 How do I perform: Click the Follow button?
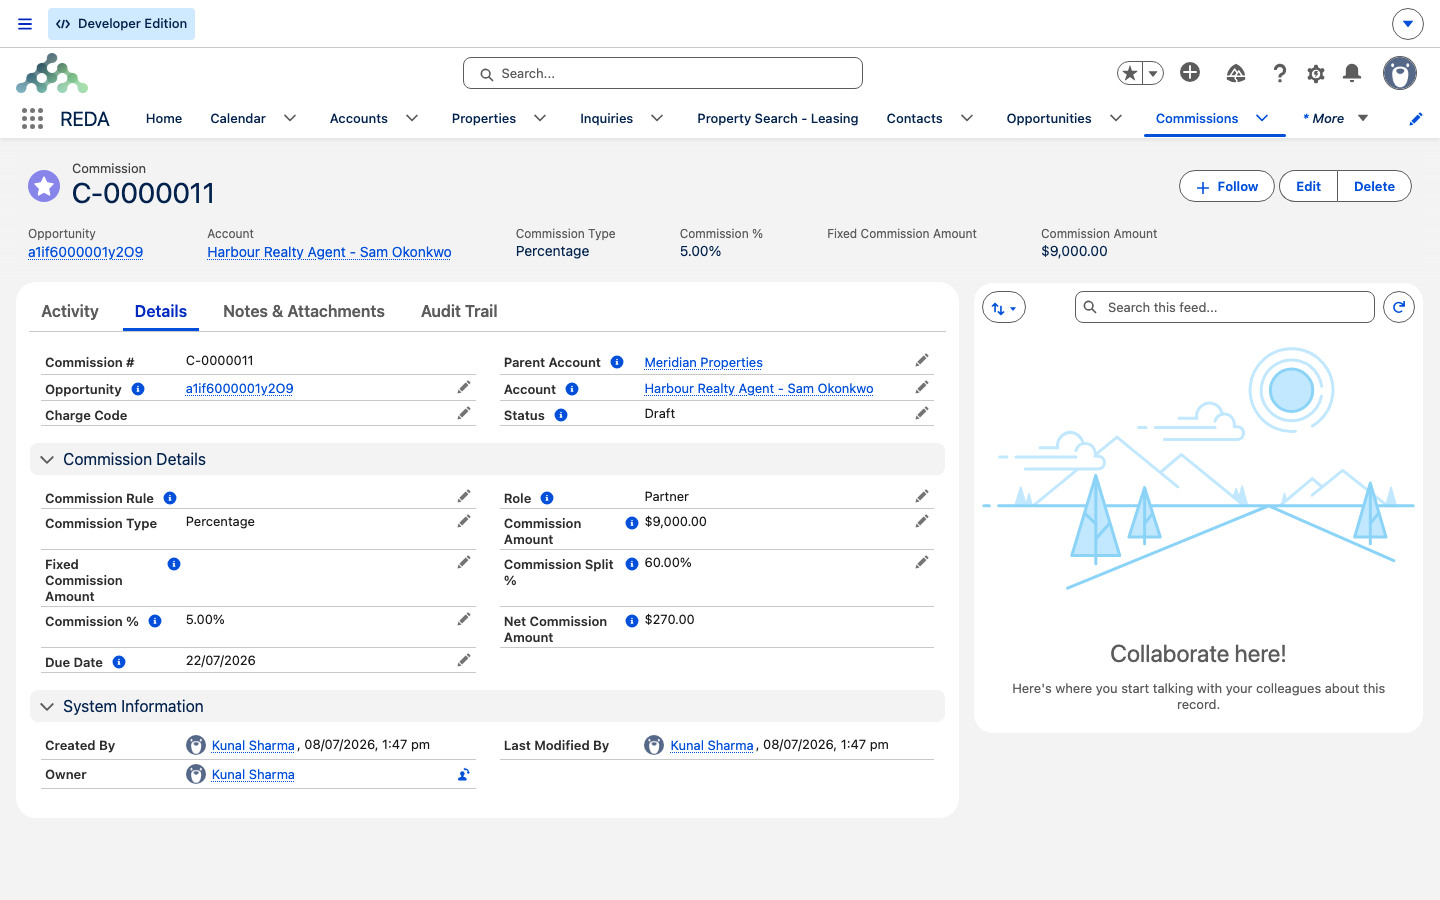click(x=1227, y=186)
